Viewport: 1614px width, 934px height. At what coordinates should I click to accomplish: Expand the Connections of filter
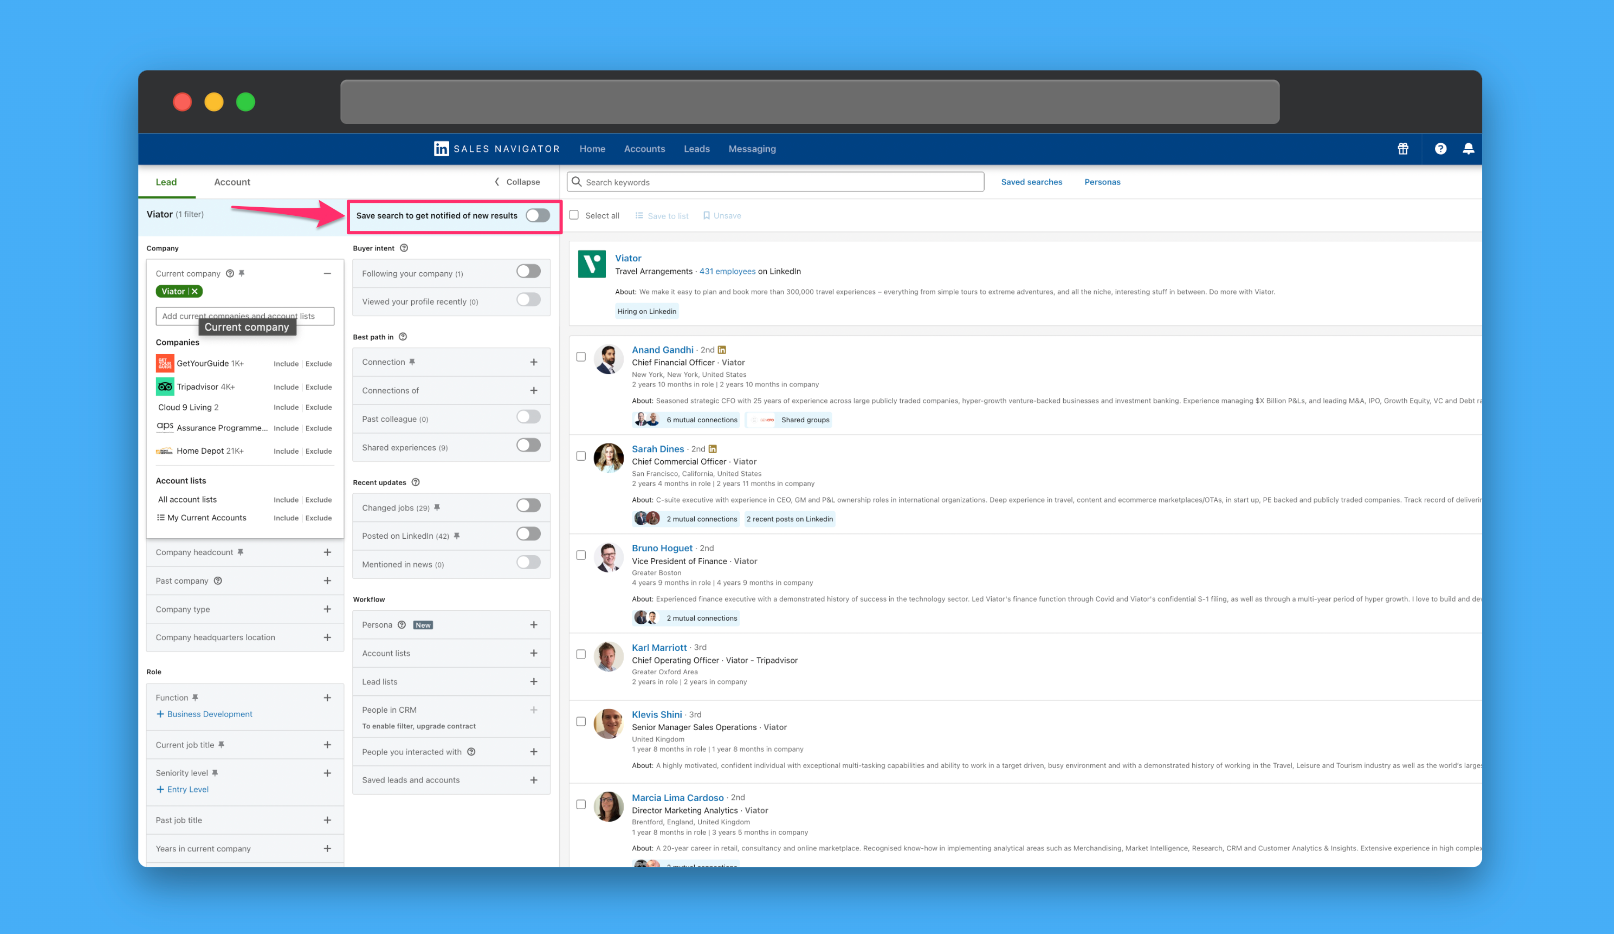click(x=533, y=391)
